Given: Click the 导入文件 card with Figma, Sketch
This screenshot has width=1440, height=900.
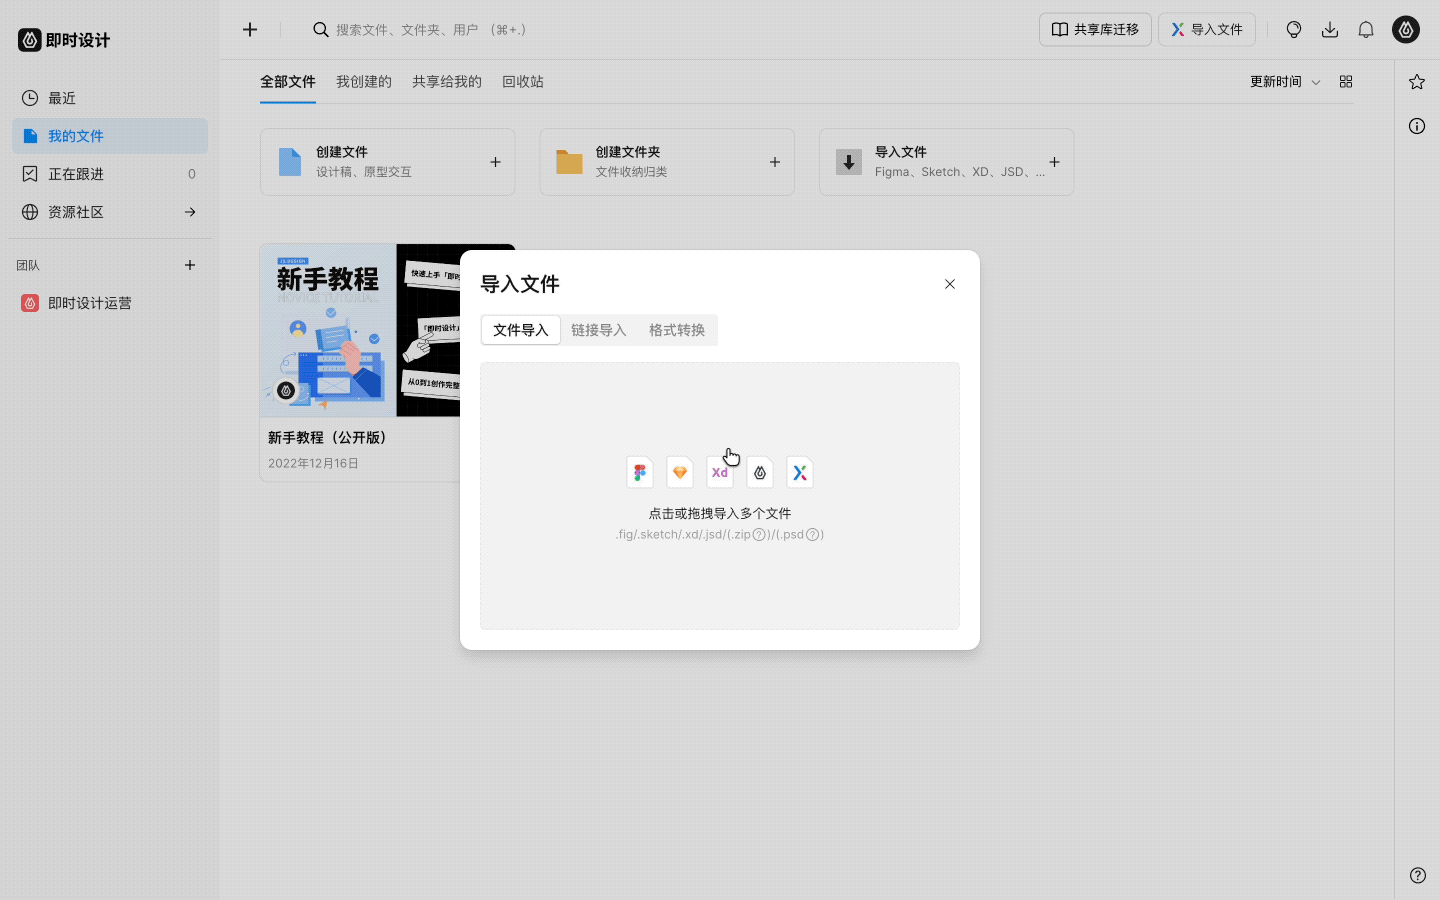Looking at the screenshot, I should click(947, 162).
